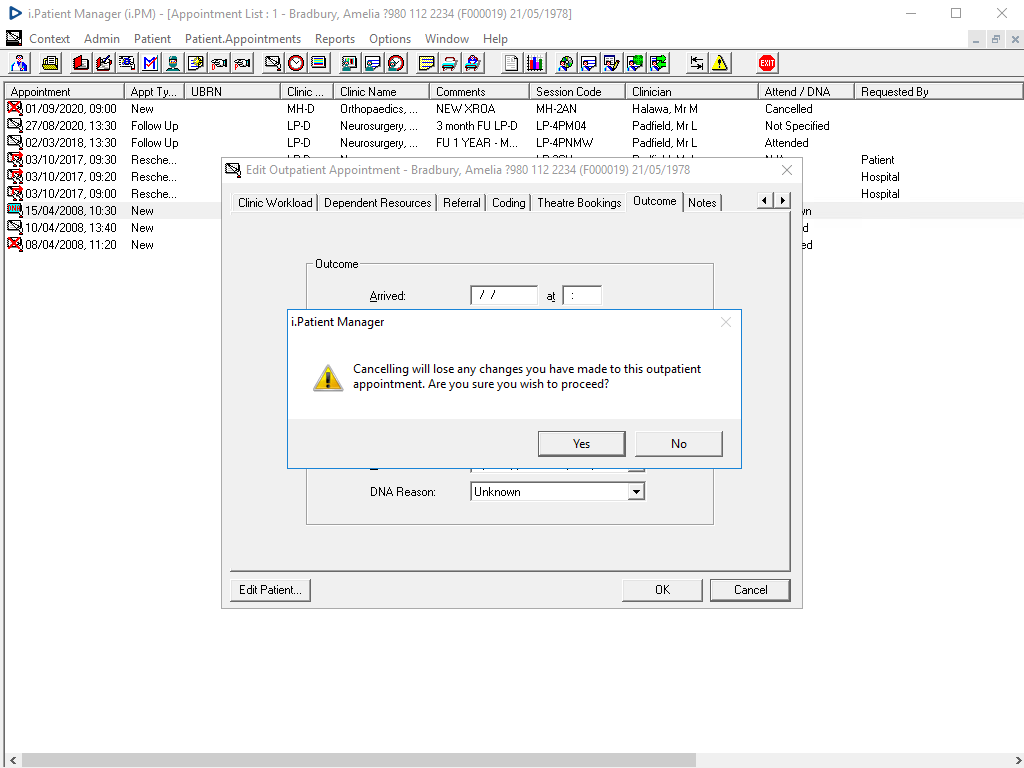Sort by the Appointment column header
This screenshot has width=1024, height=768.
[x=65, y=92]
